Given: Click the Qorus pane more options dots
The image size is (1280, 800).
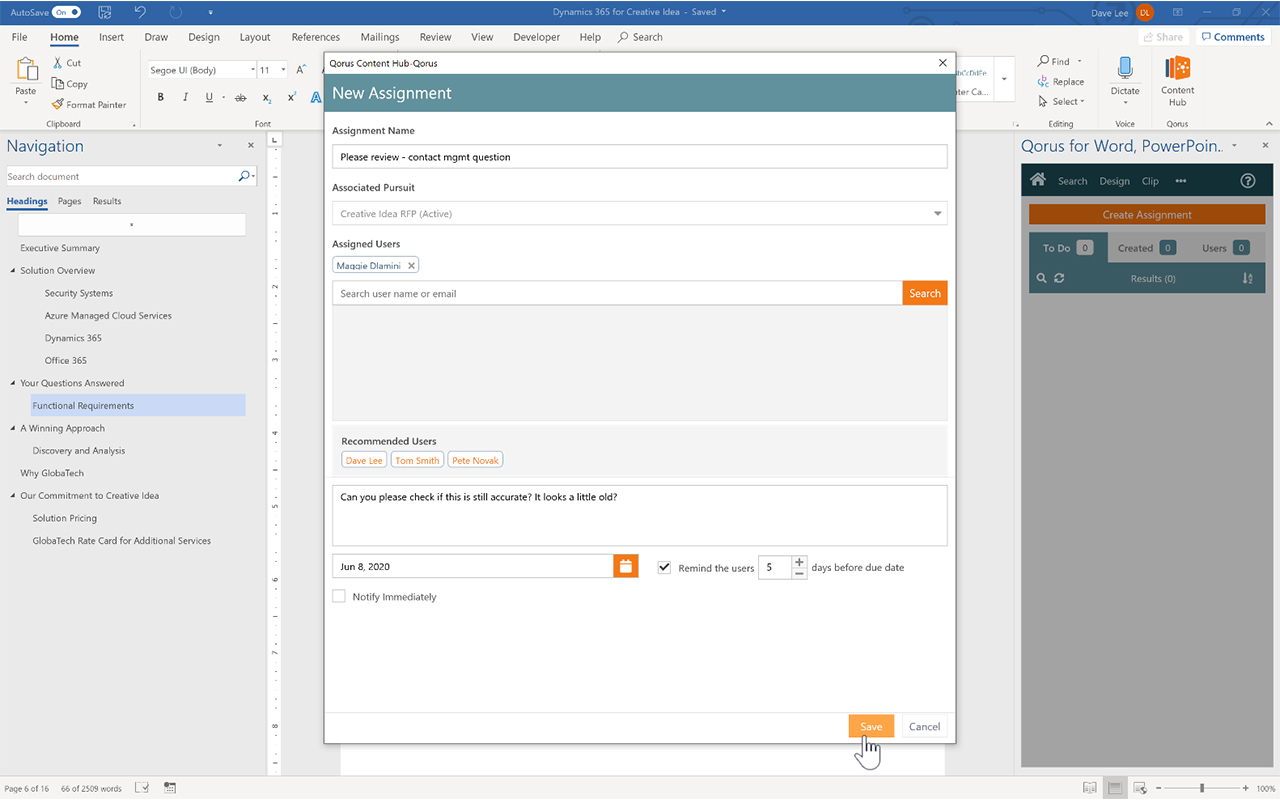Looking at the screenshot, I should [x=1181, y=181].
